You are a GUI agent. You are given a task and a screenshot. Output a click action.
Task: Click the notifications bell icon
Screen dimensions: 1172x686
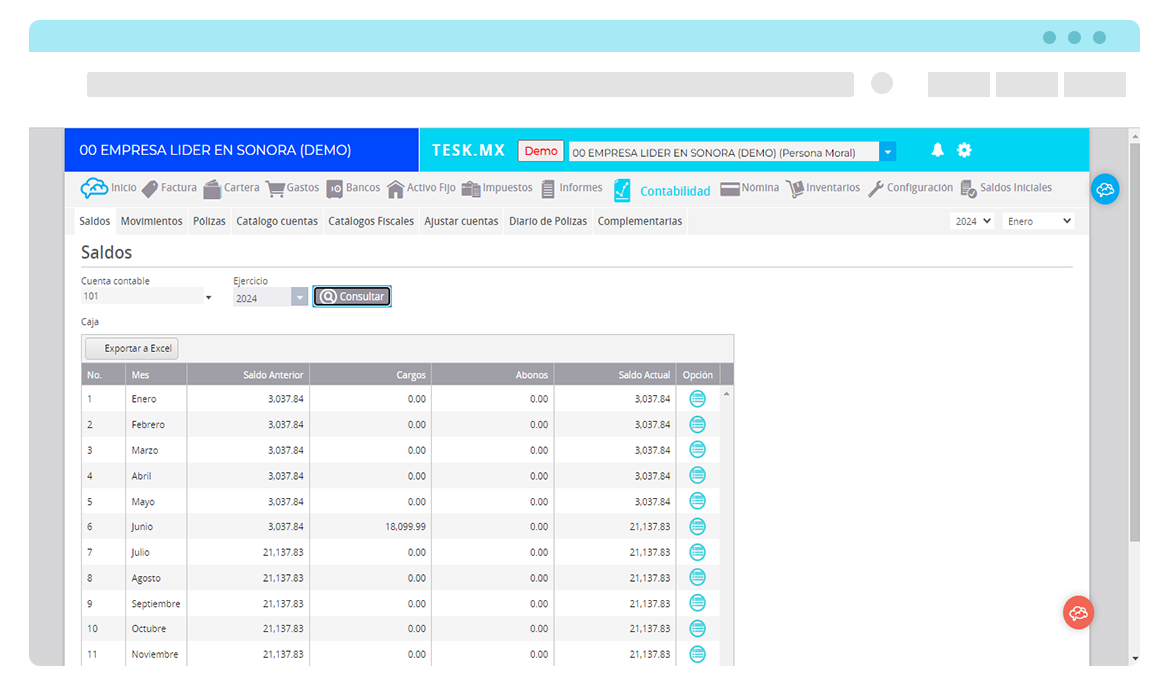pos(937,150)
